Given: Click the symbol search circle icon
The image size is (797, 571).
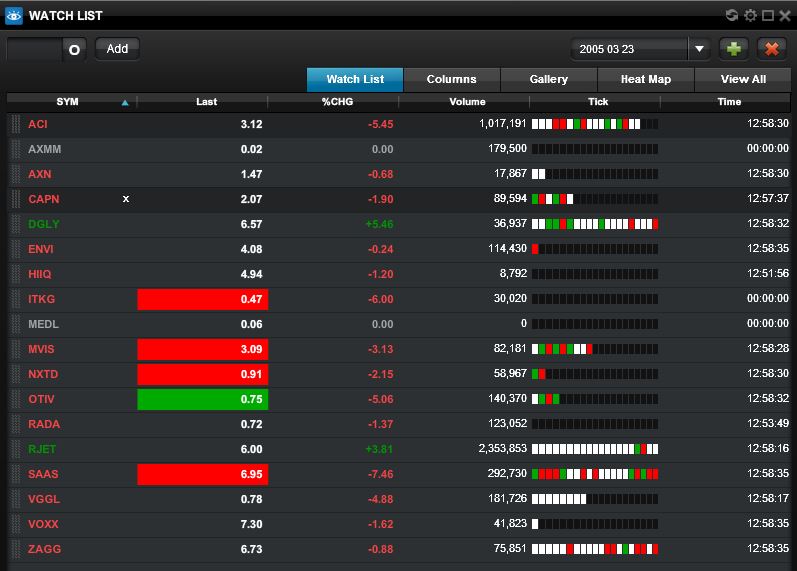Looking at the screenshot, I should pos(74,49).
